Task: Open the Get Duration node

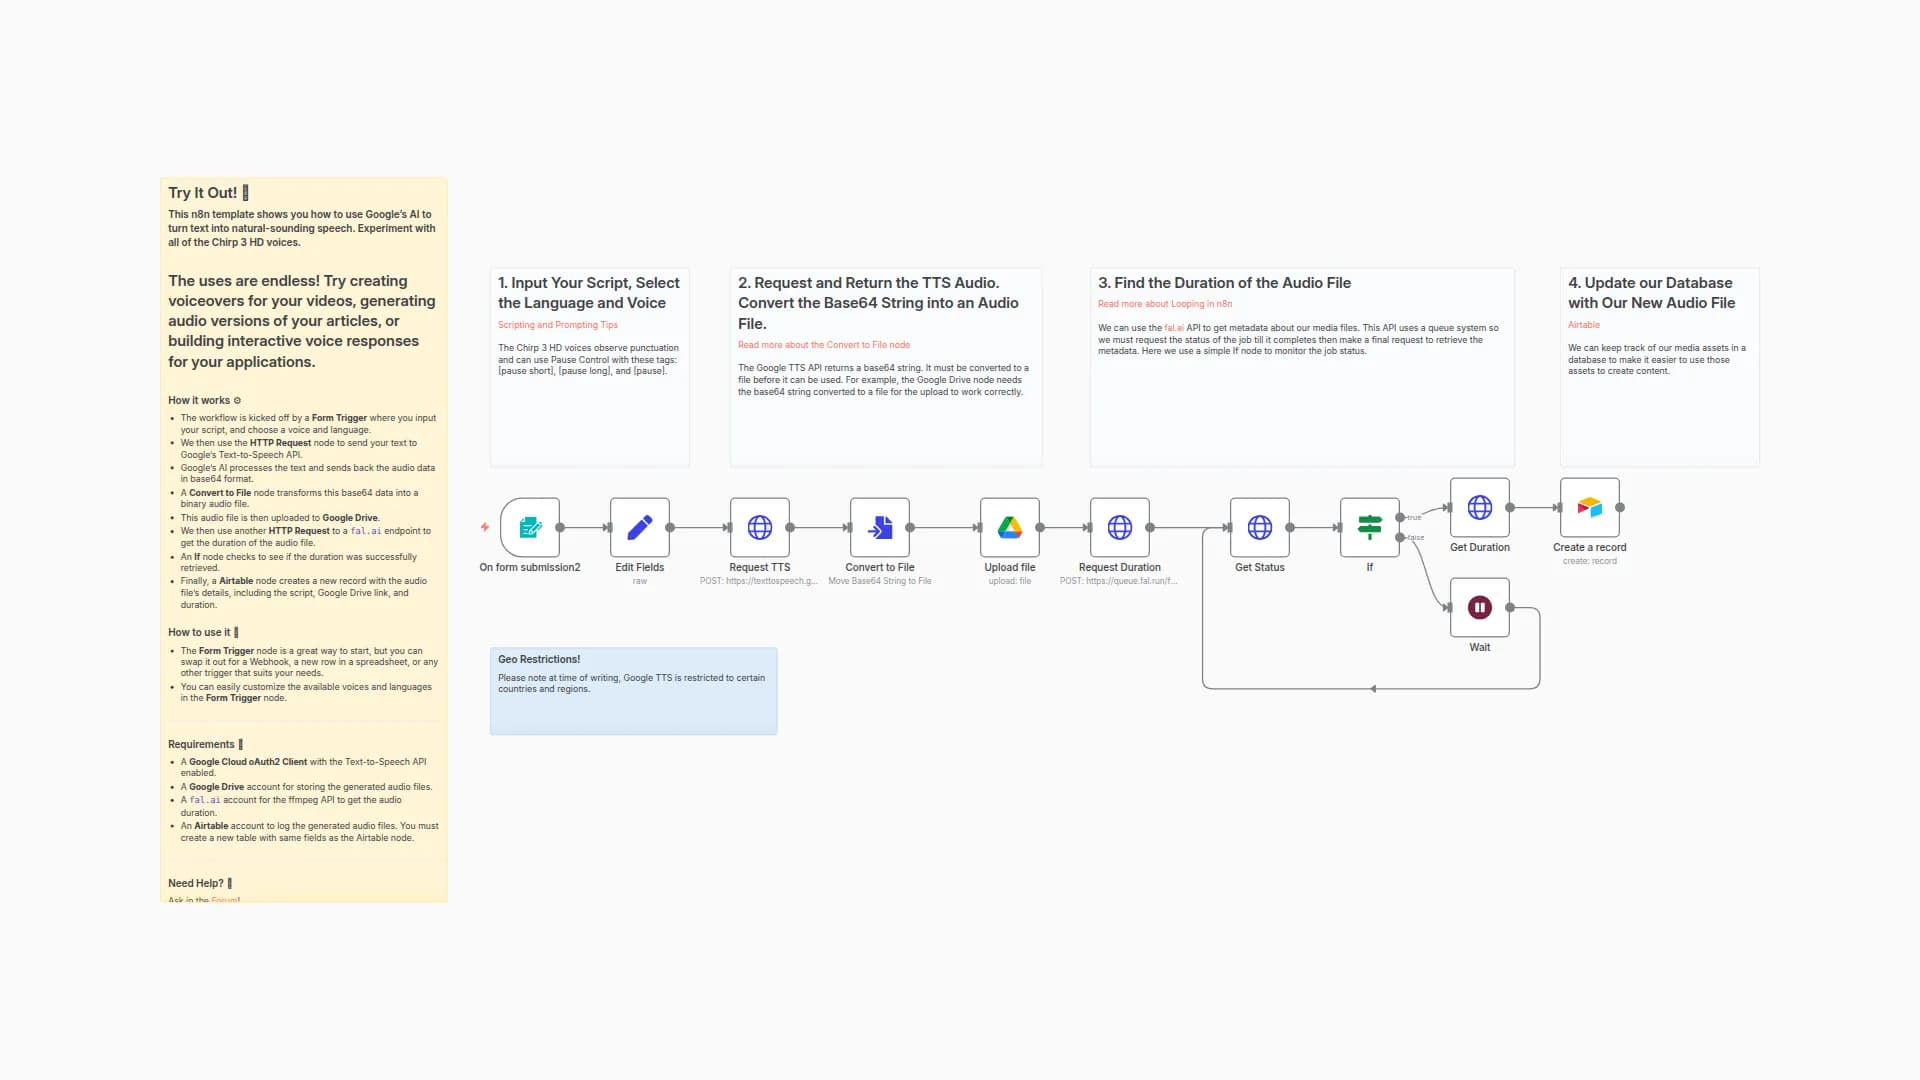Action: click(x=1479, y=508)
